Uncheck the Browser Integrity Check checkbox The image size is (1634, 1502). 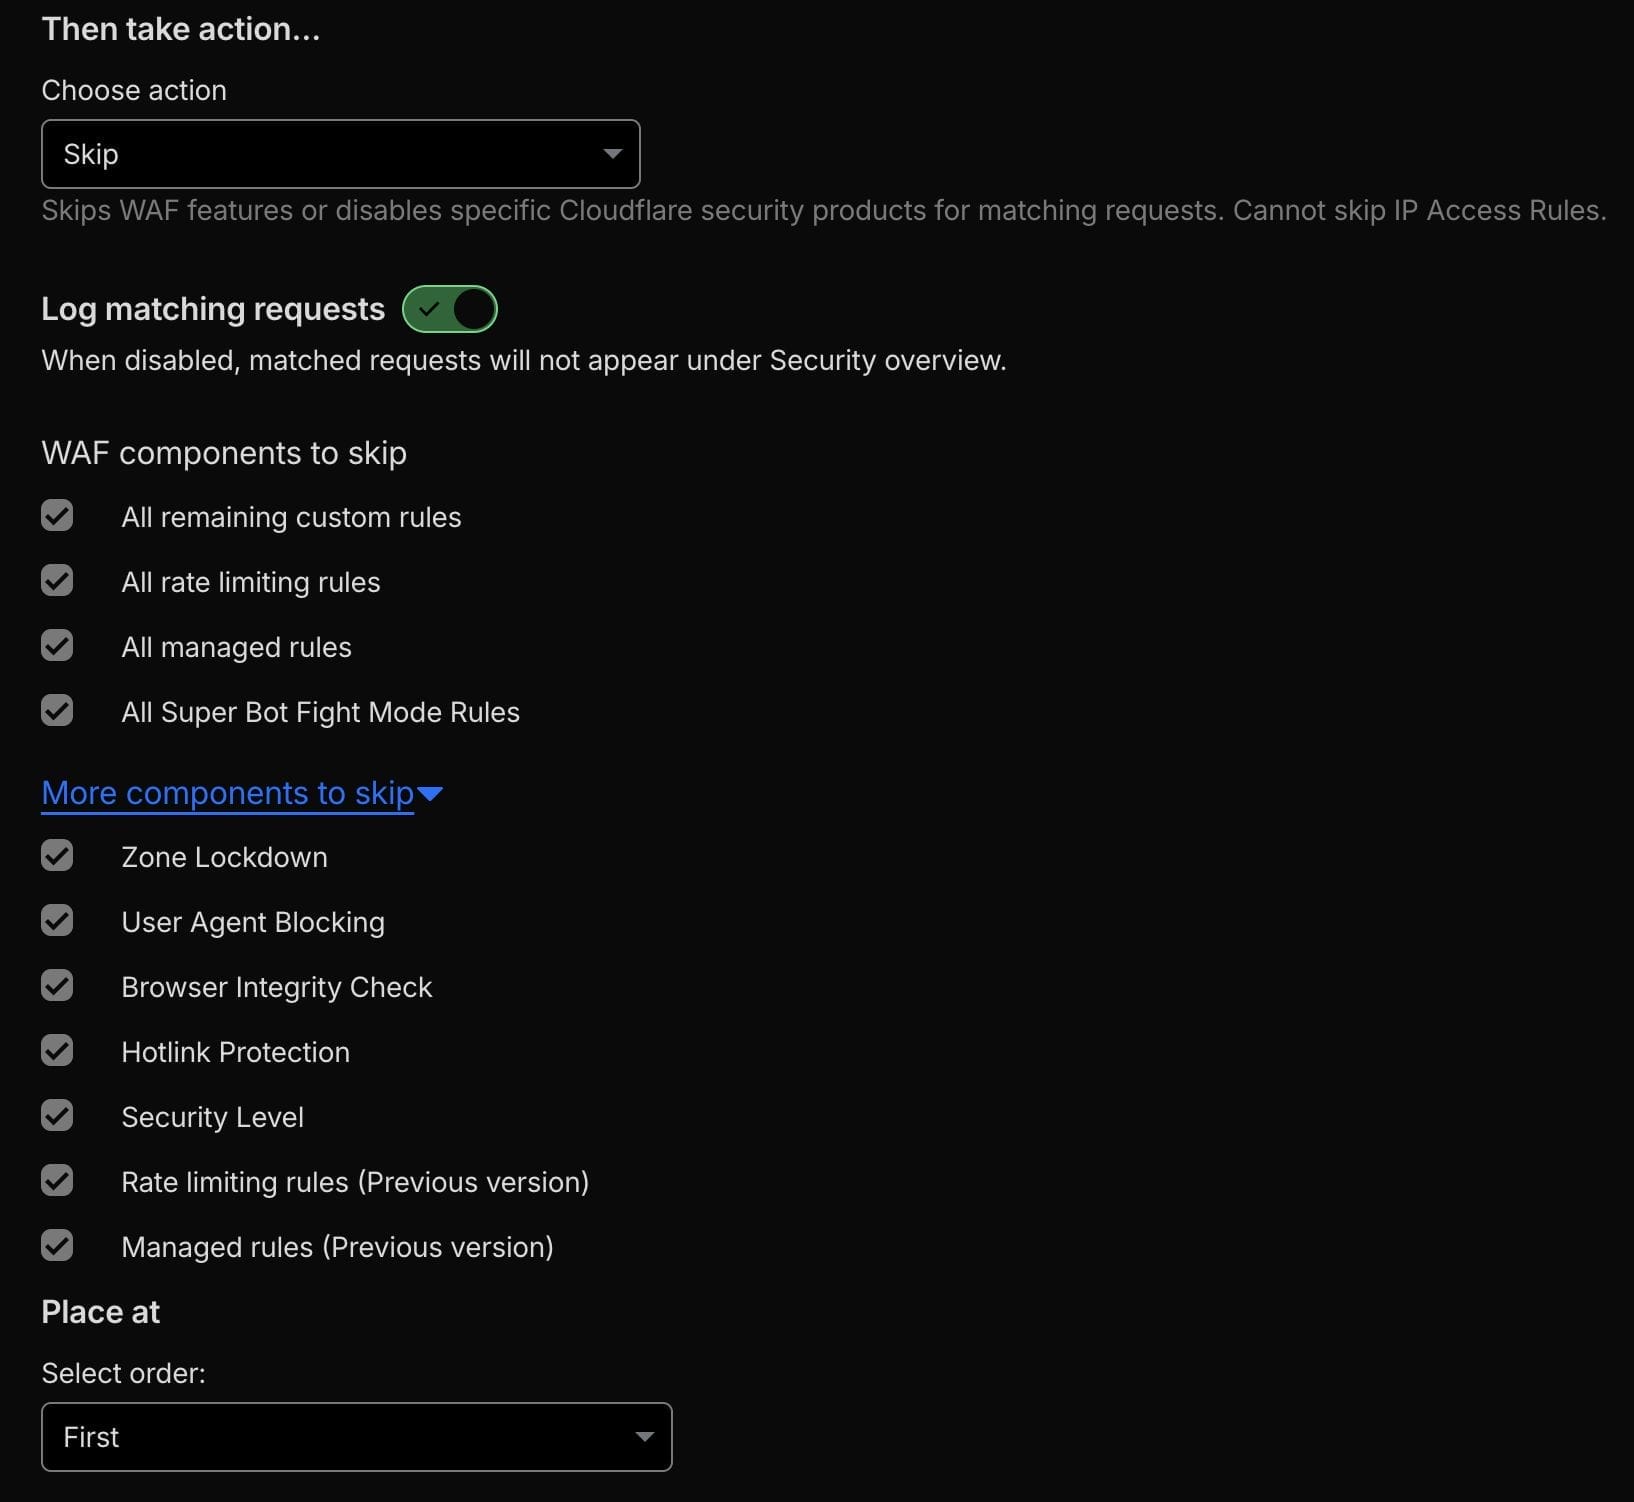tap(57, 986)
